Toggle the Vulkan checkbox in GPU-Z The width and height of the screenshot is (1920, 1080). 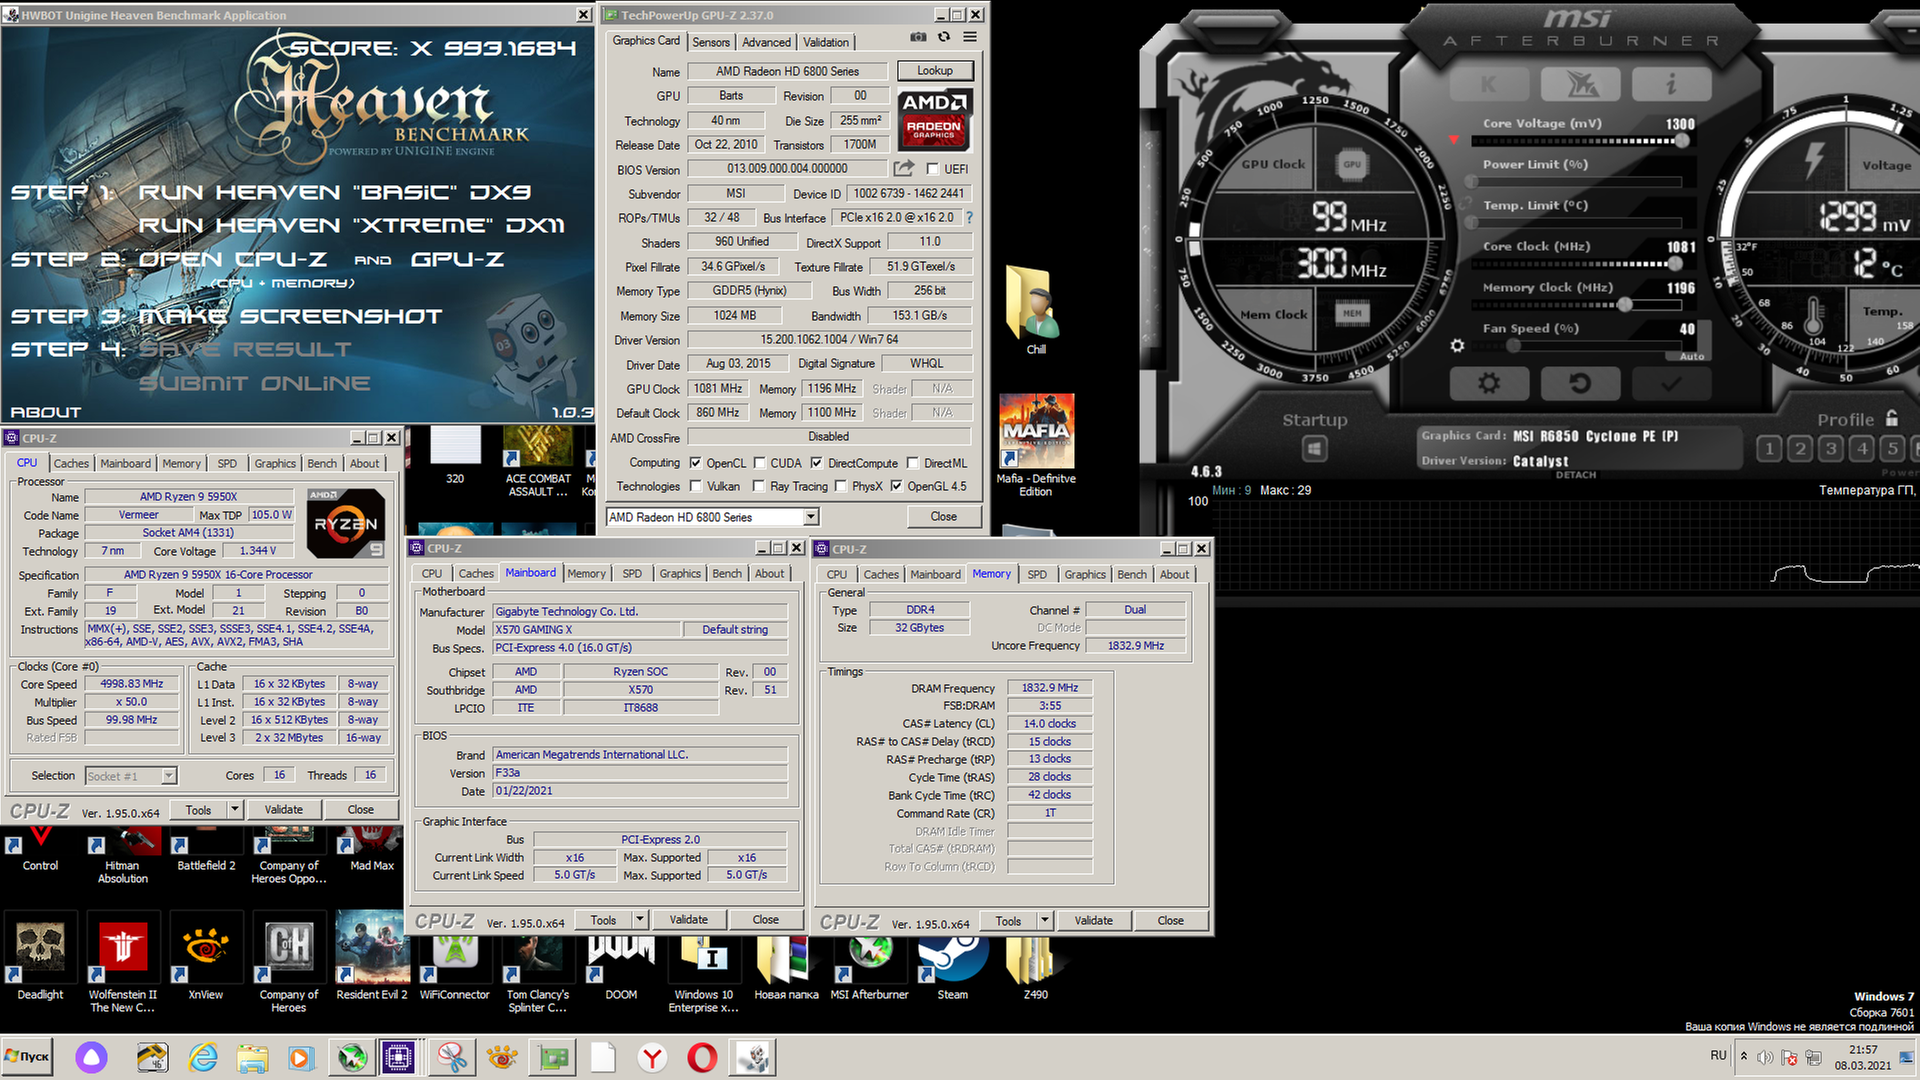(695, 486)
